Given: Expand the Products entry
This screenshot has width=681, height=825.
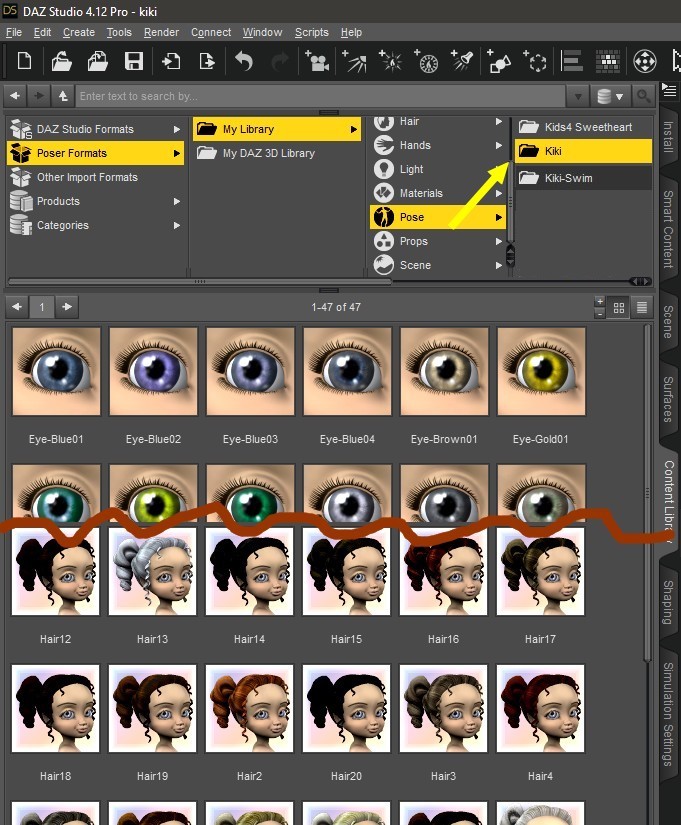Looking at the screenshot, I should pyautogui.click(x=177, y=201).
